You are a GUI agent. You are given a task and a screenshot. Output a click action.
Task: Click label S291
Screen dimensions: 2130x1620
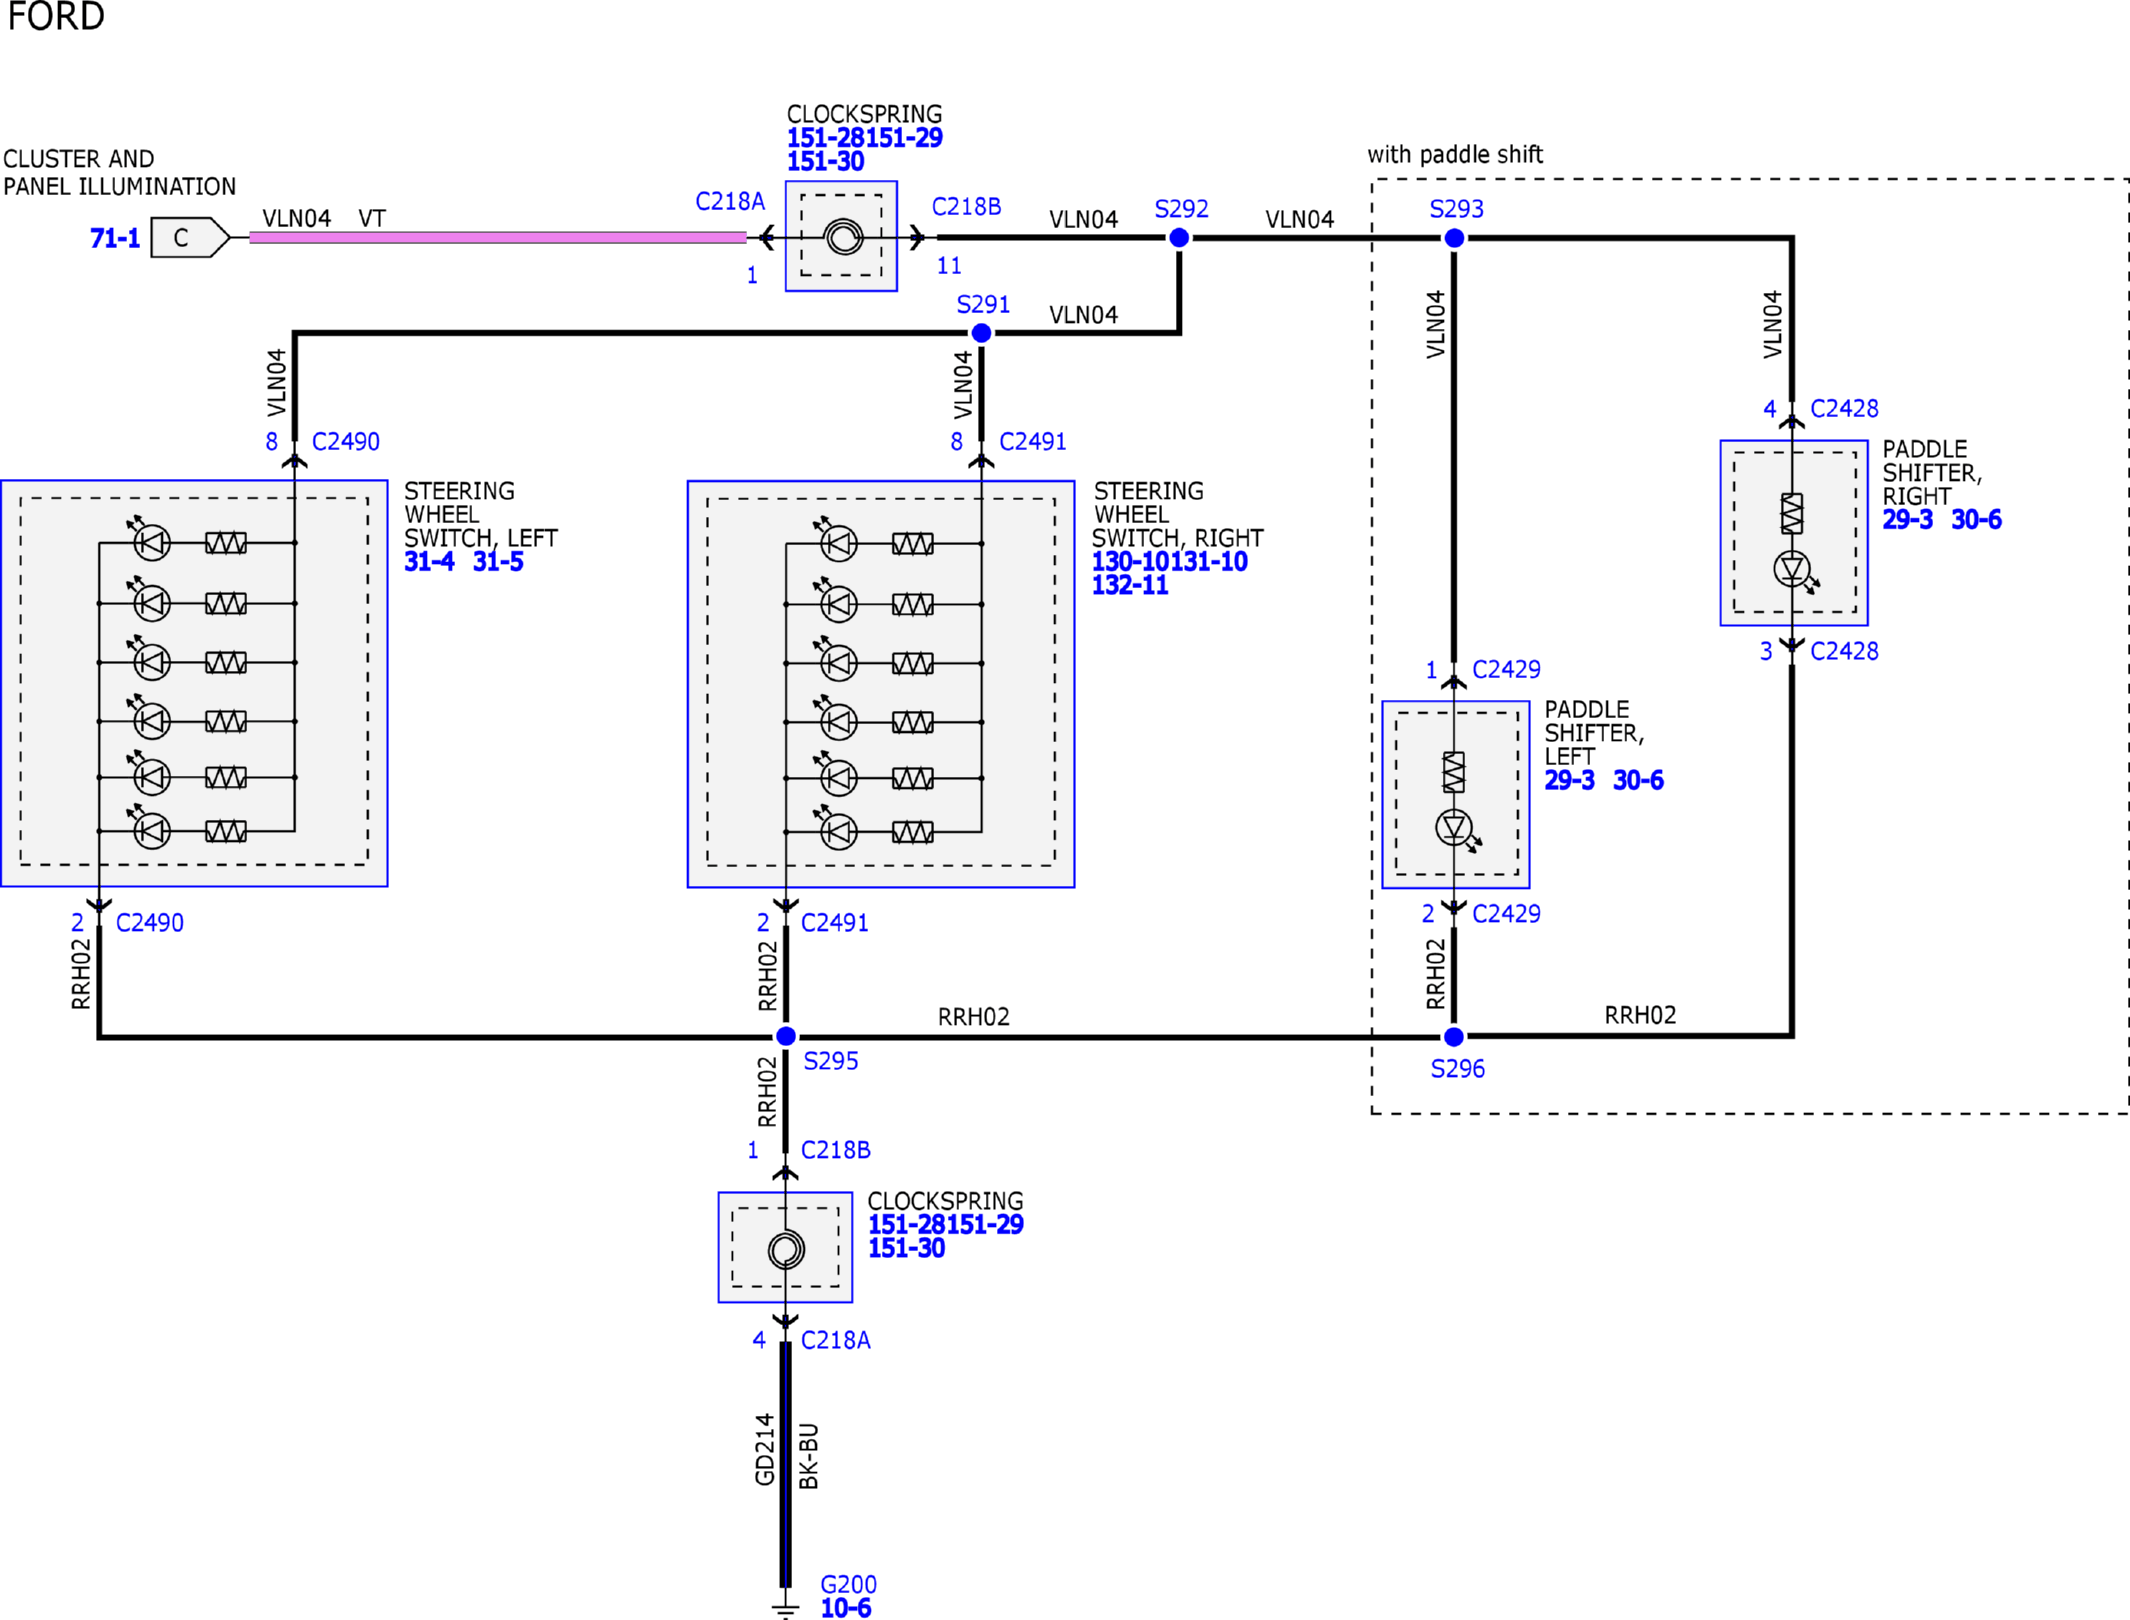point(983,304)
